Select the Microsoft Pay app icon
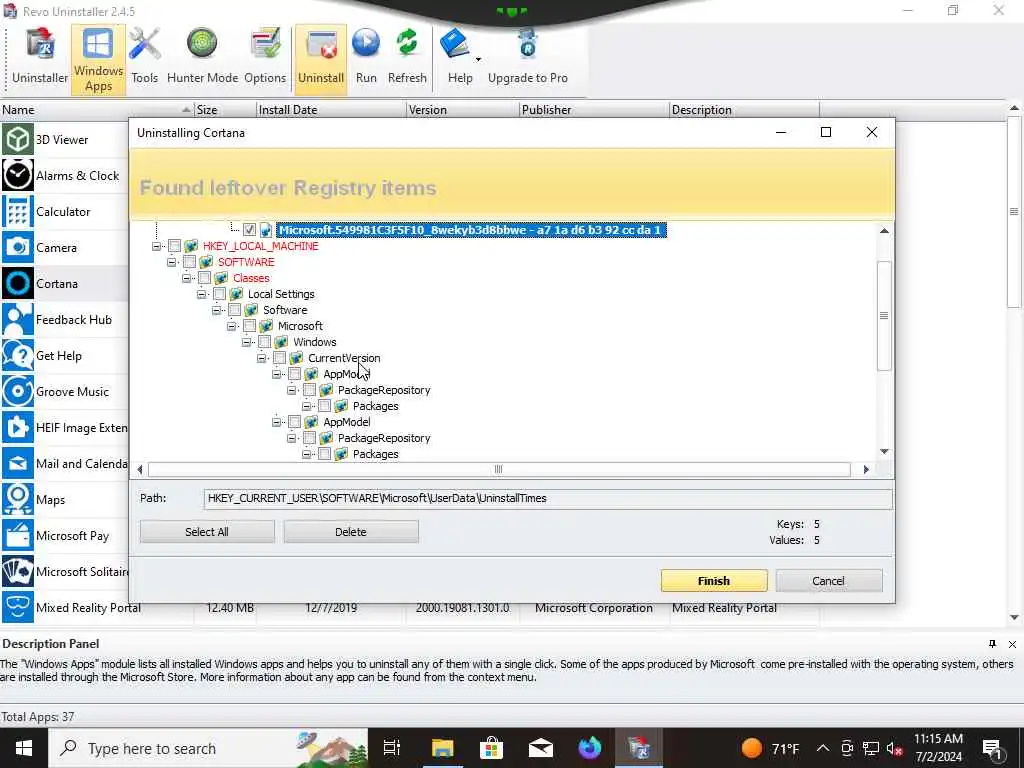This screenshot has width=1024, height=768. 18,536
